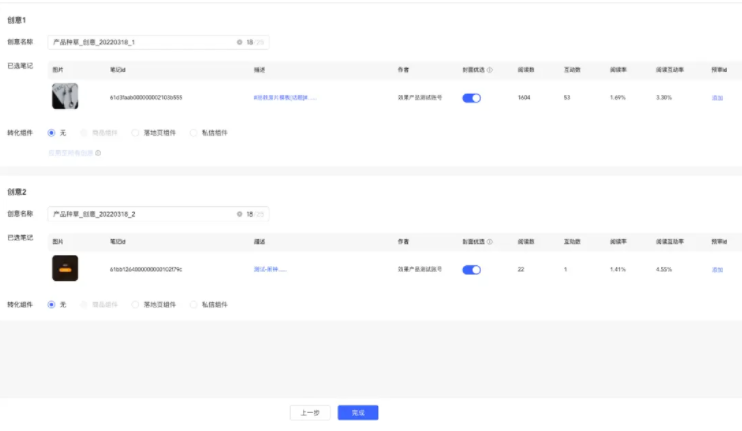This screenshot has width=742, height=431.
Task: Click the author name in the 创意1 row
Action: (x=420, y=97)
